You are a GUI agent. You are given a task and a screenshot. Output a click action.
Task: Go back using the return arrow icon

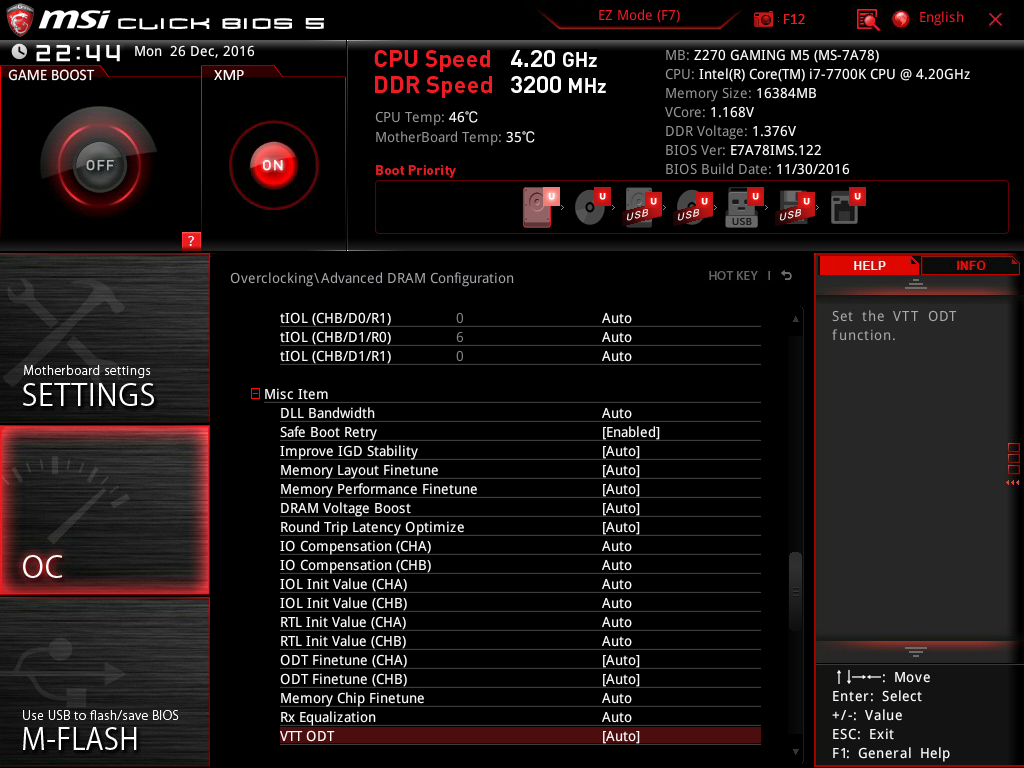click(x=787, y=276)
